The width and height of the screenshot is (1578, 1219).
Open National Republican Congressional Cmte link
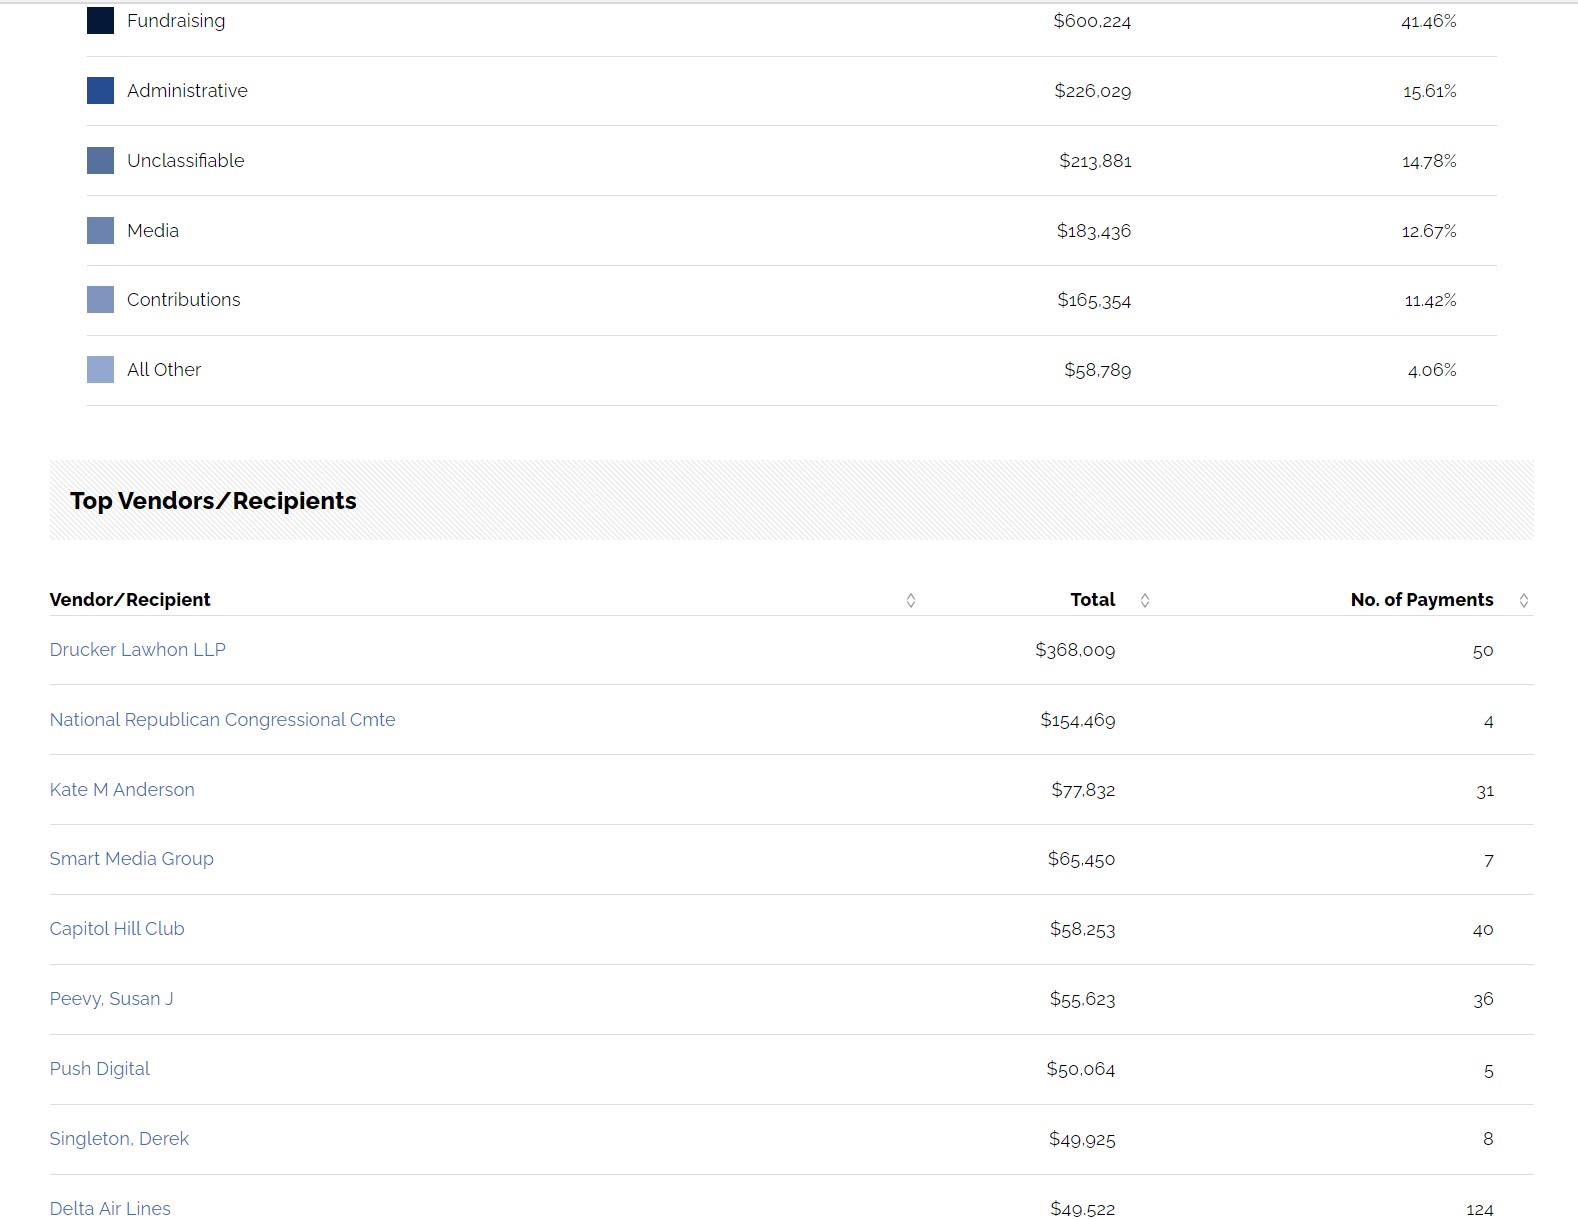[223, 720]
